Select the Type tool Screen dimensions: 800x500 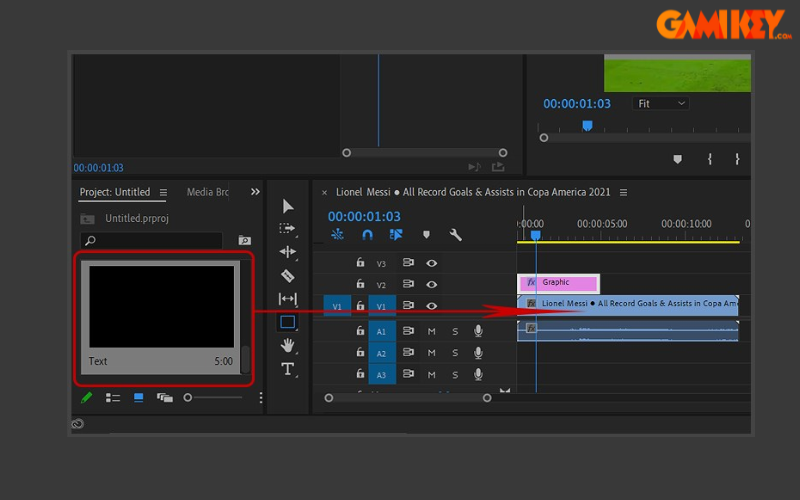click(288, 368)
